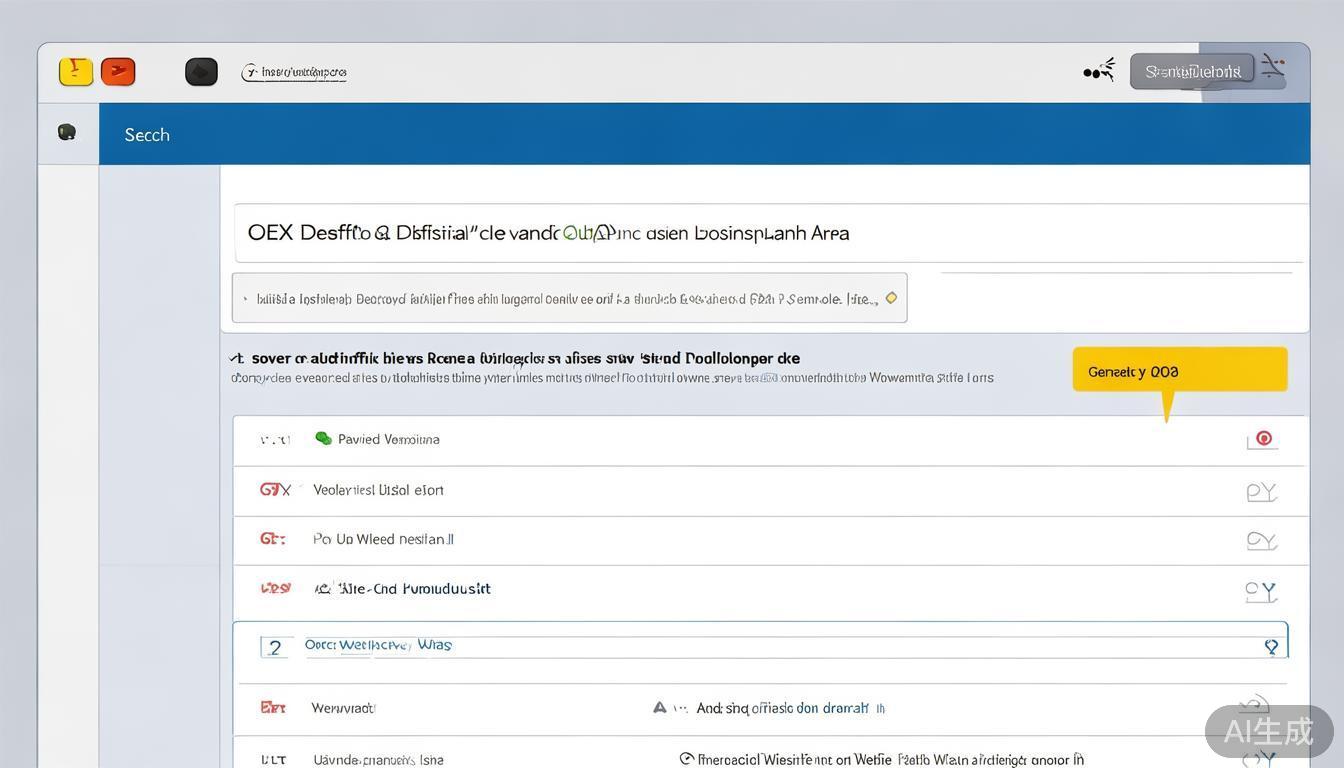Select the red radio button in Pavied row
Image resolution: width=1344 pixels, height=768 pixels.
(x=1263, y=438)
